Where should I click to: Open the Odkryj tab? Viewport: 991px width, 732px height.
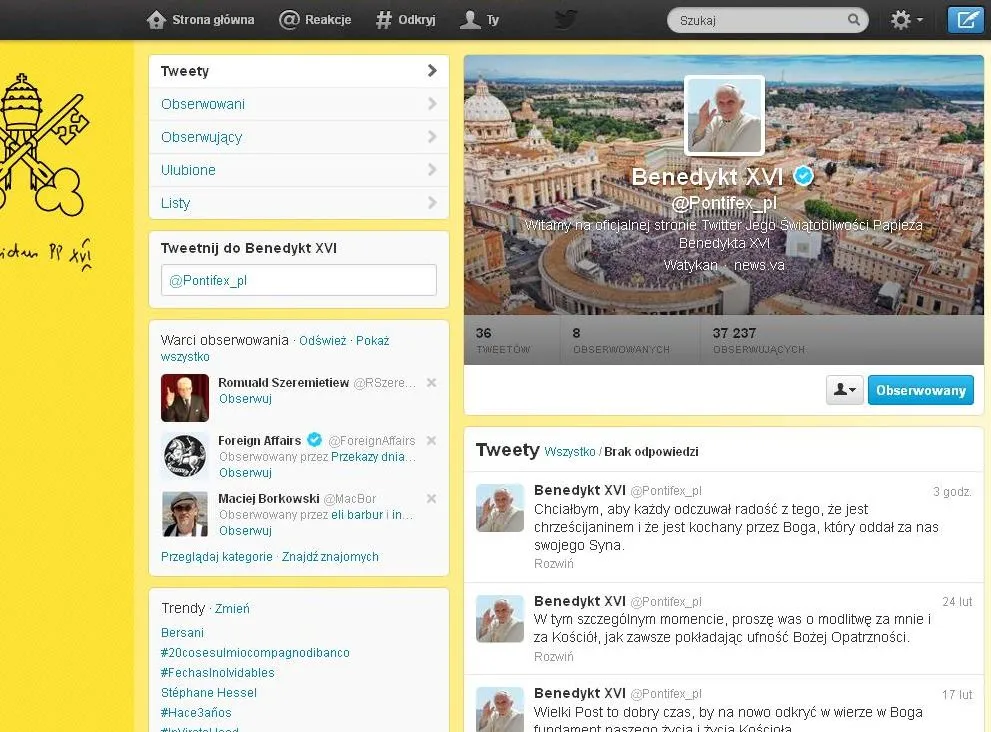click(405, 20)
